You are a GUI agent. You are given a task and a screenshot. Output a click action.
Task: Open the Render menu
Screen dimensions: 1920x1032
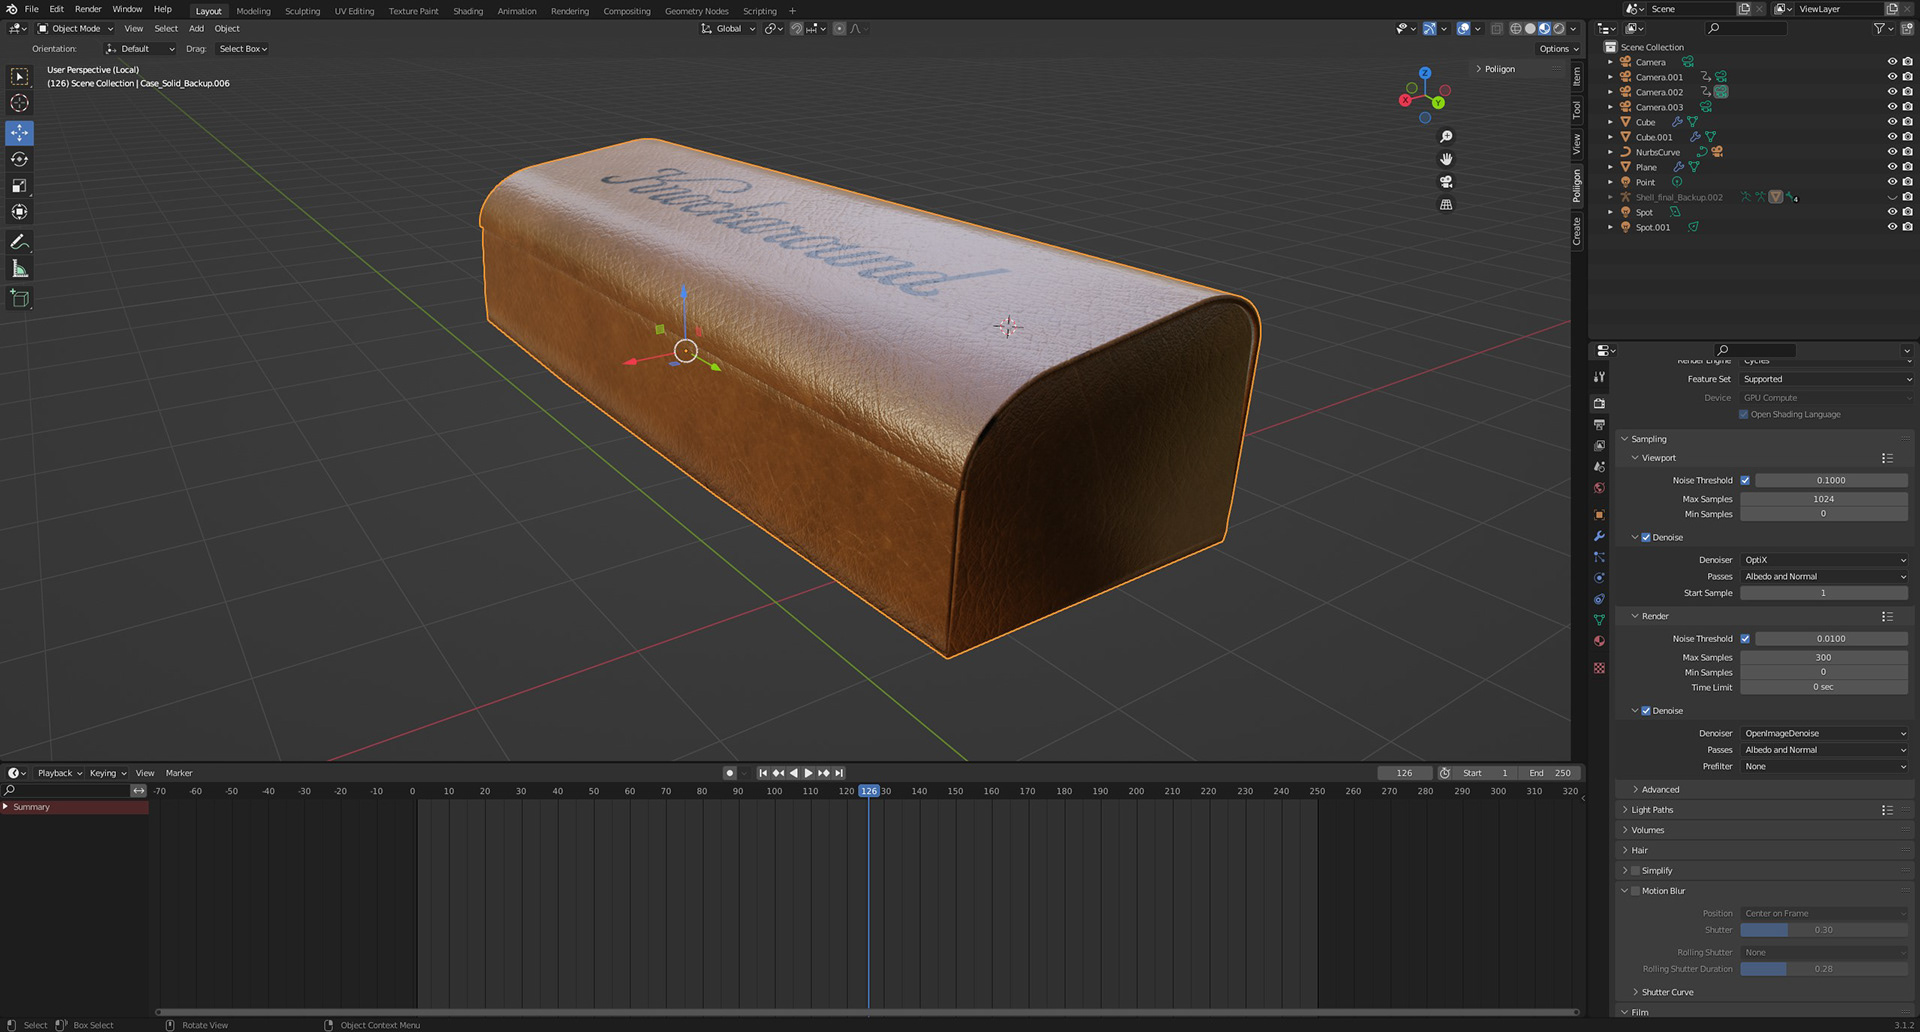[x=88, y=10]
